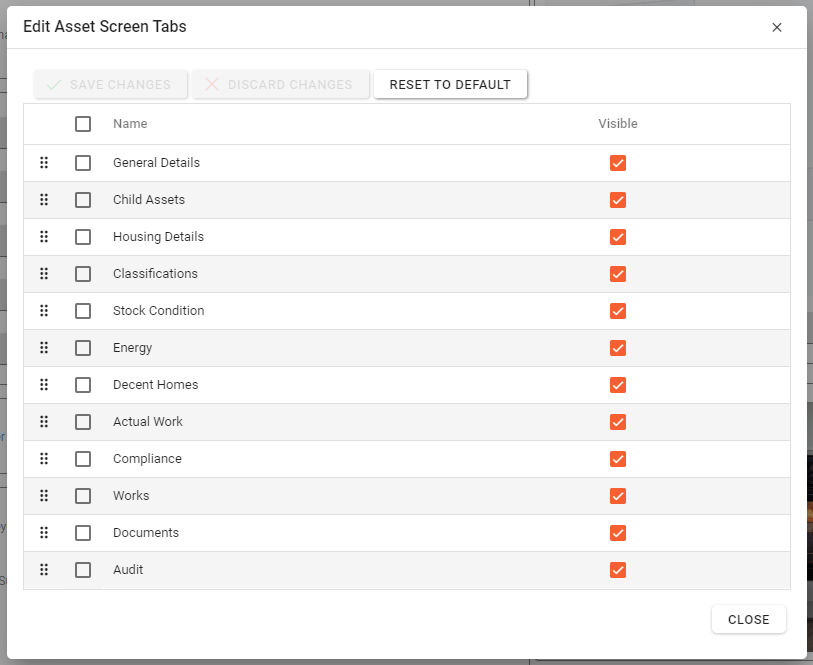
Task: Select the Classifications row checkbox
Action: tap(83, 274)
